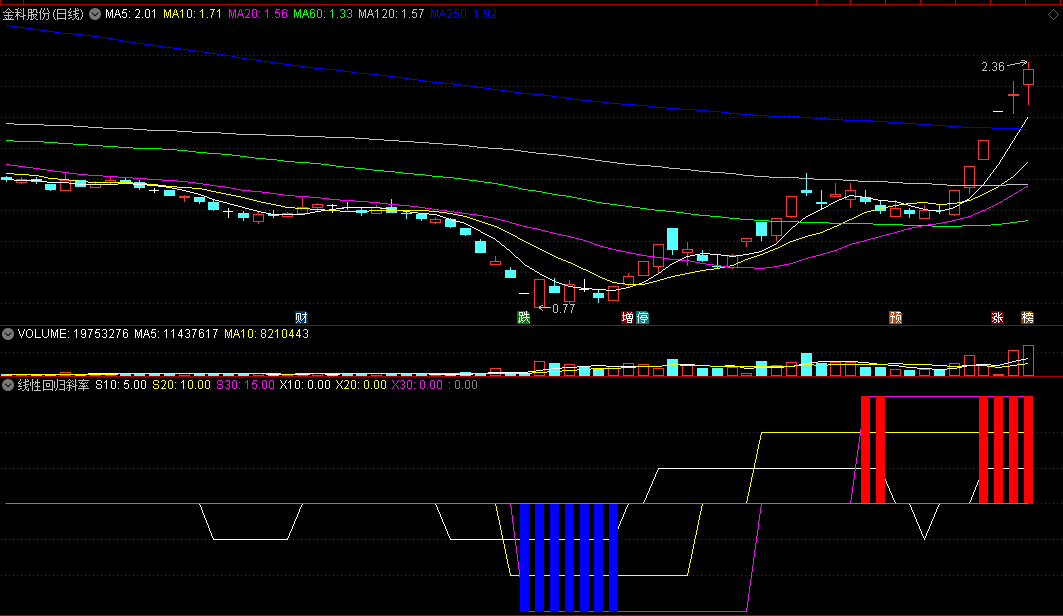Click the X10: 0.00 value
1063x616 pixels.
[305, 385]
